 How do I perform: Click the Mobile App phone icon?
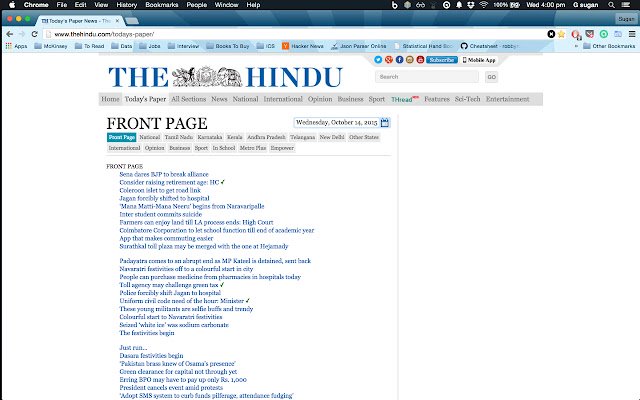tap(464, 60)
